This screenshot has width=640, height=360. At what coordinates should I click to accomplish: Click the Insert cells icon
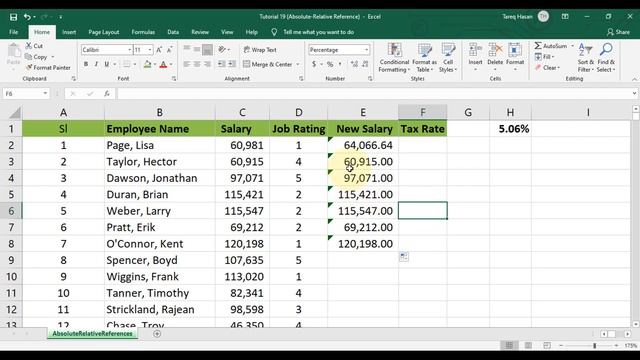(x=475, y=50)
